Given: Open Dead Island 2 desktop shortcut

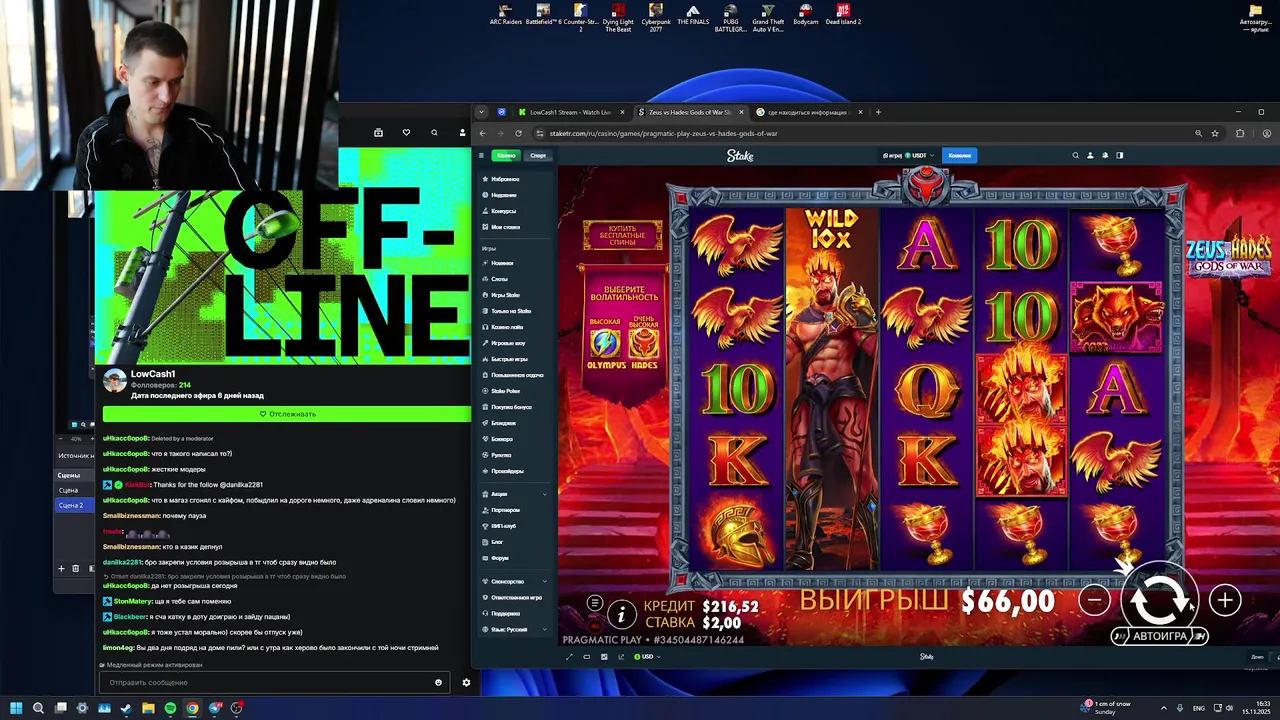Looking at the screenshot, I should [843, 16].
